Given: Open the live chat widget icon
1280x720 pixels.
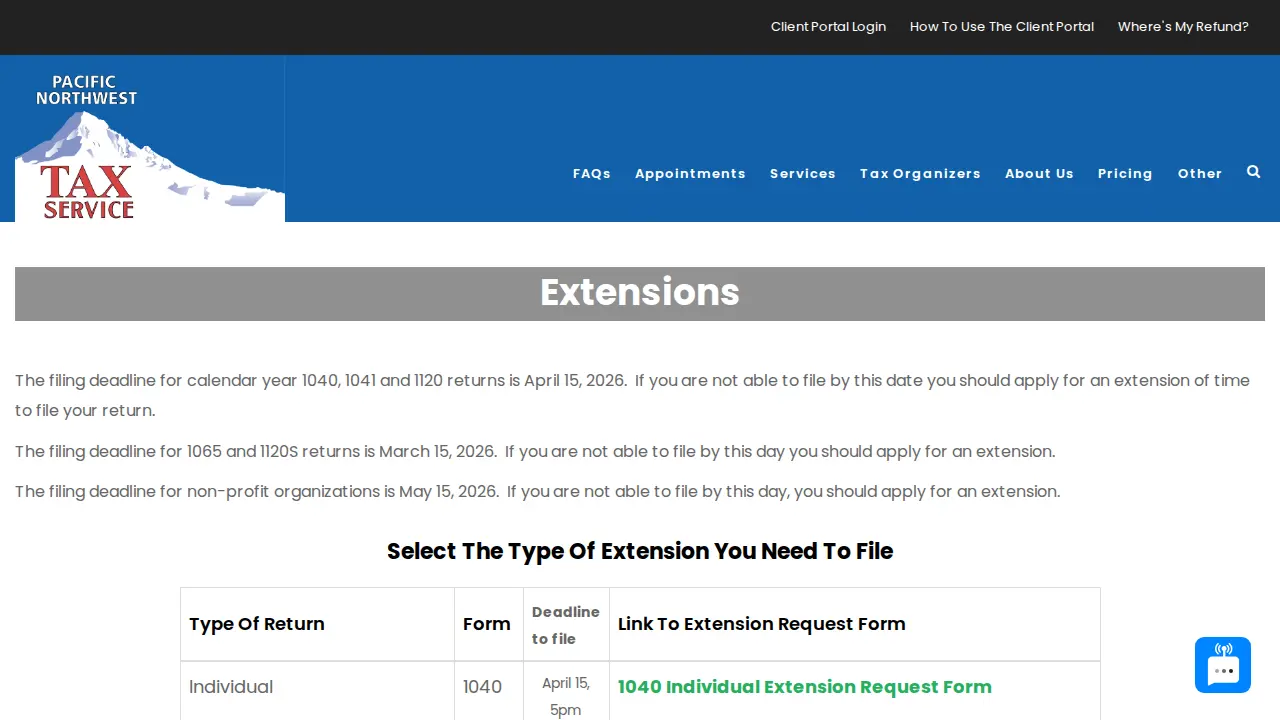Looking at the screenshot, I should click(x=1223, y=665).
